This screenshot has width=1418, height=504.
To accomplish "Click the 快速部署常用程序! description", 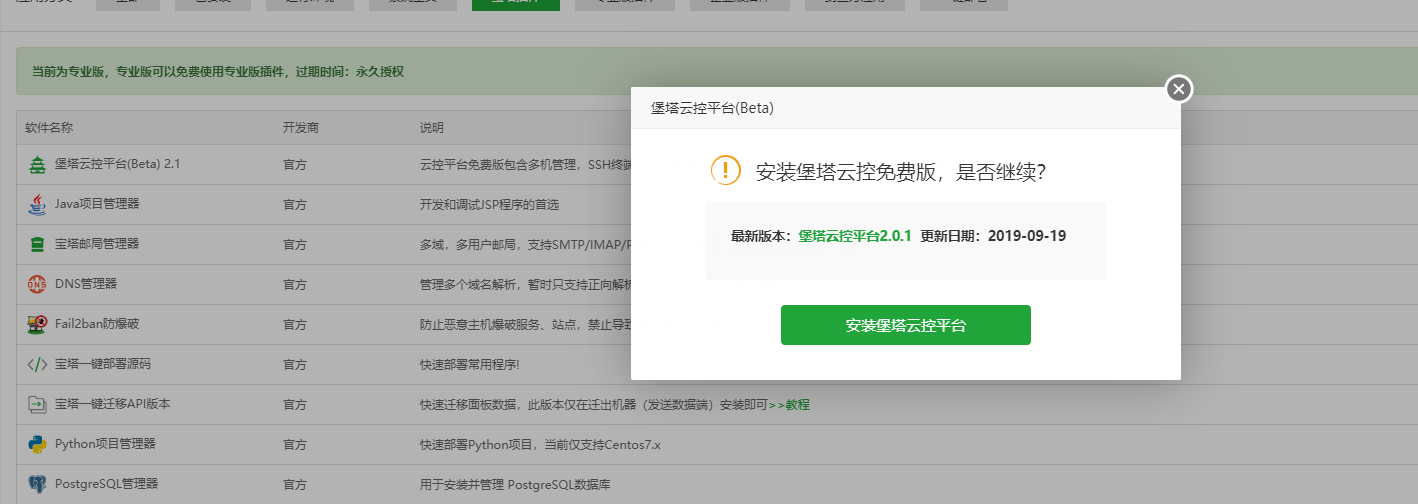I will tap(470, 364).
